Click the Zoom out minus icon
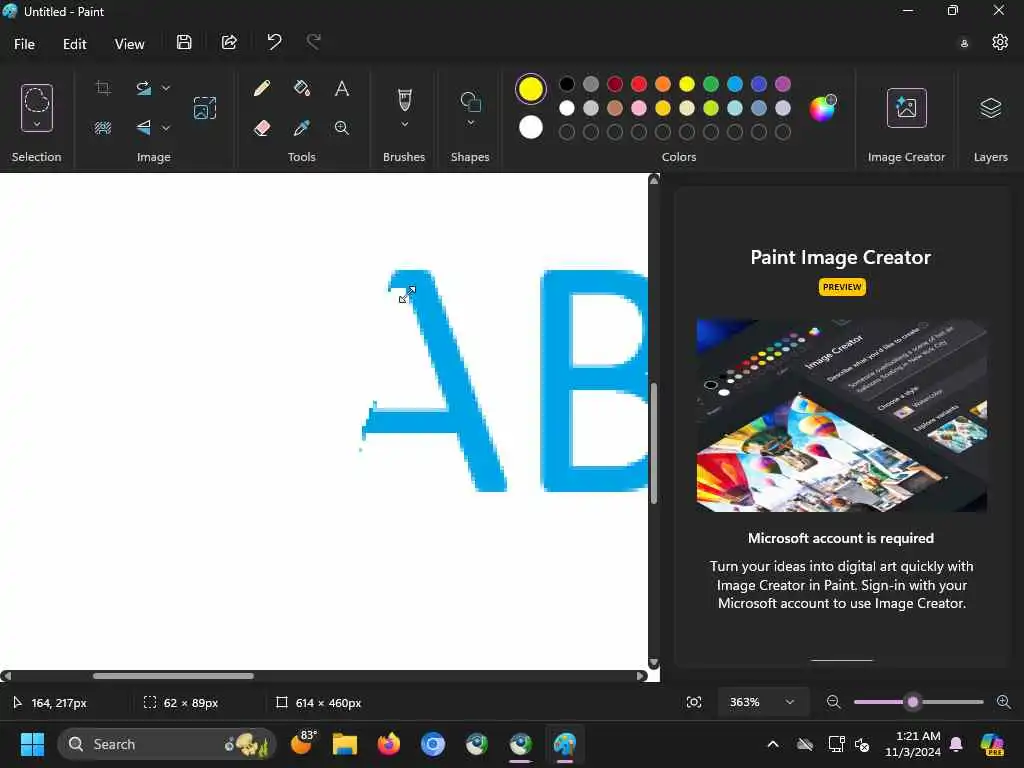The image size is (1024, 768). pos(833,702)
